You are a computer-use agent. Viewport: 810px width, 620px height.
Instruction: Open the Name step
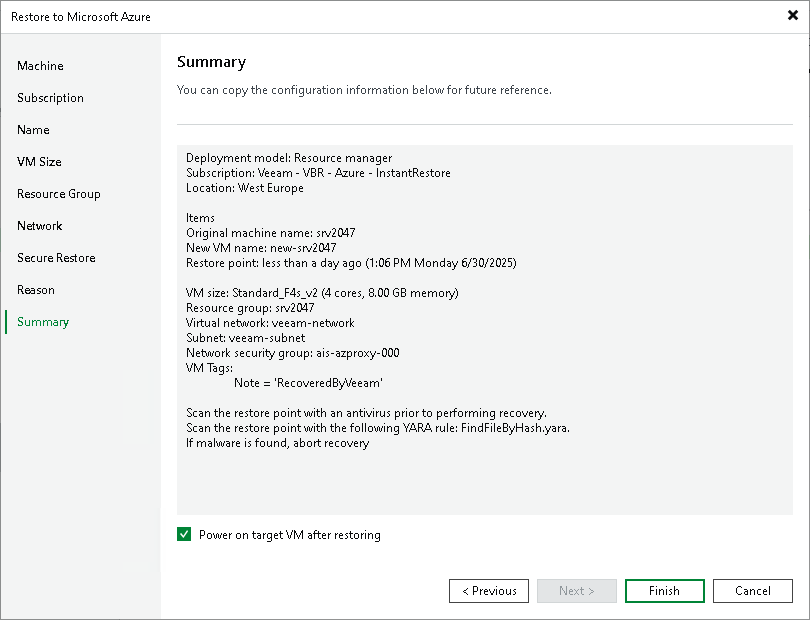click(x=33, y=130)
